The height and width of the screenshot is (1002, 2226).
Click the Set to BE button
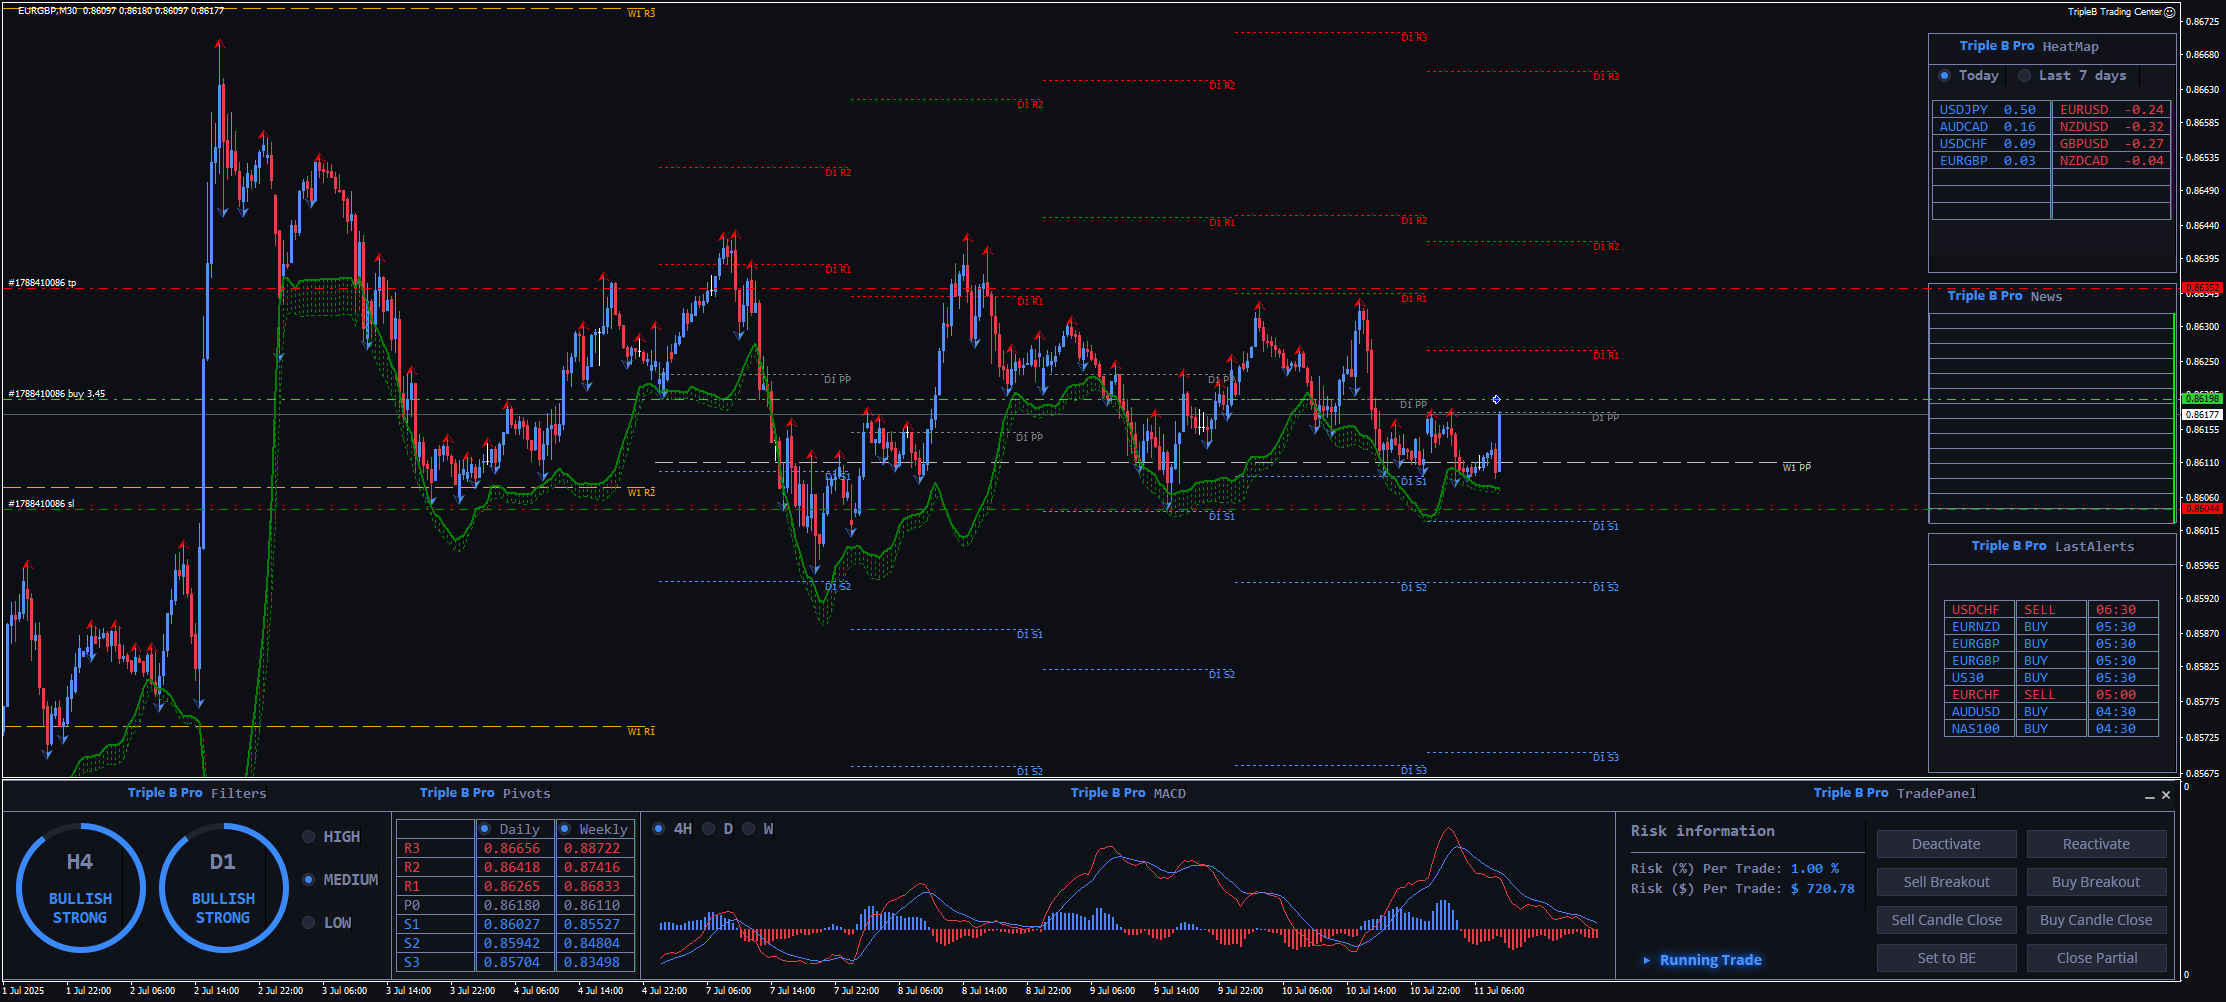1946,958
